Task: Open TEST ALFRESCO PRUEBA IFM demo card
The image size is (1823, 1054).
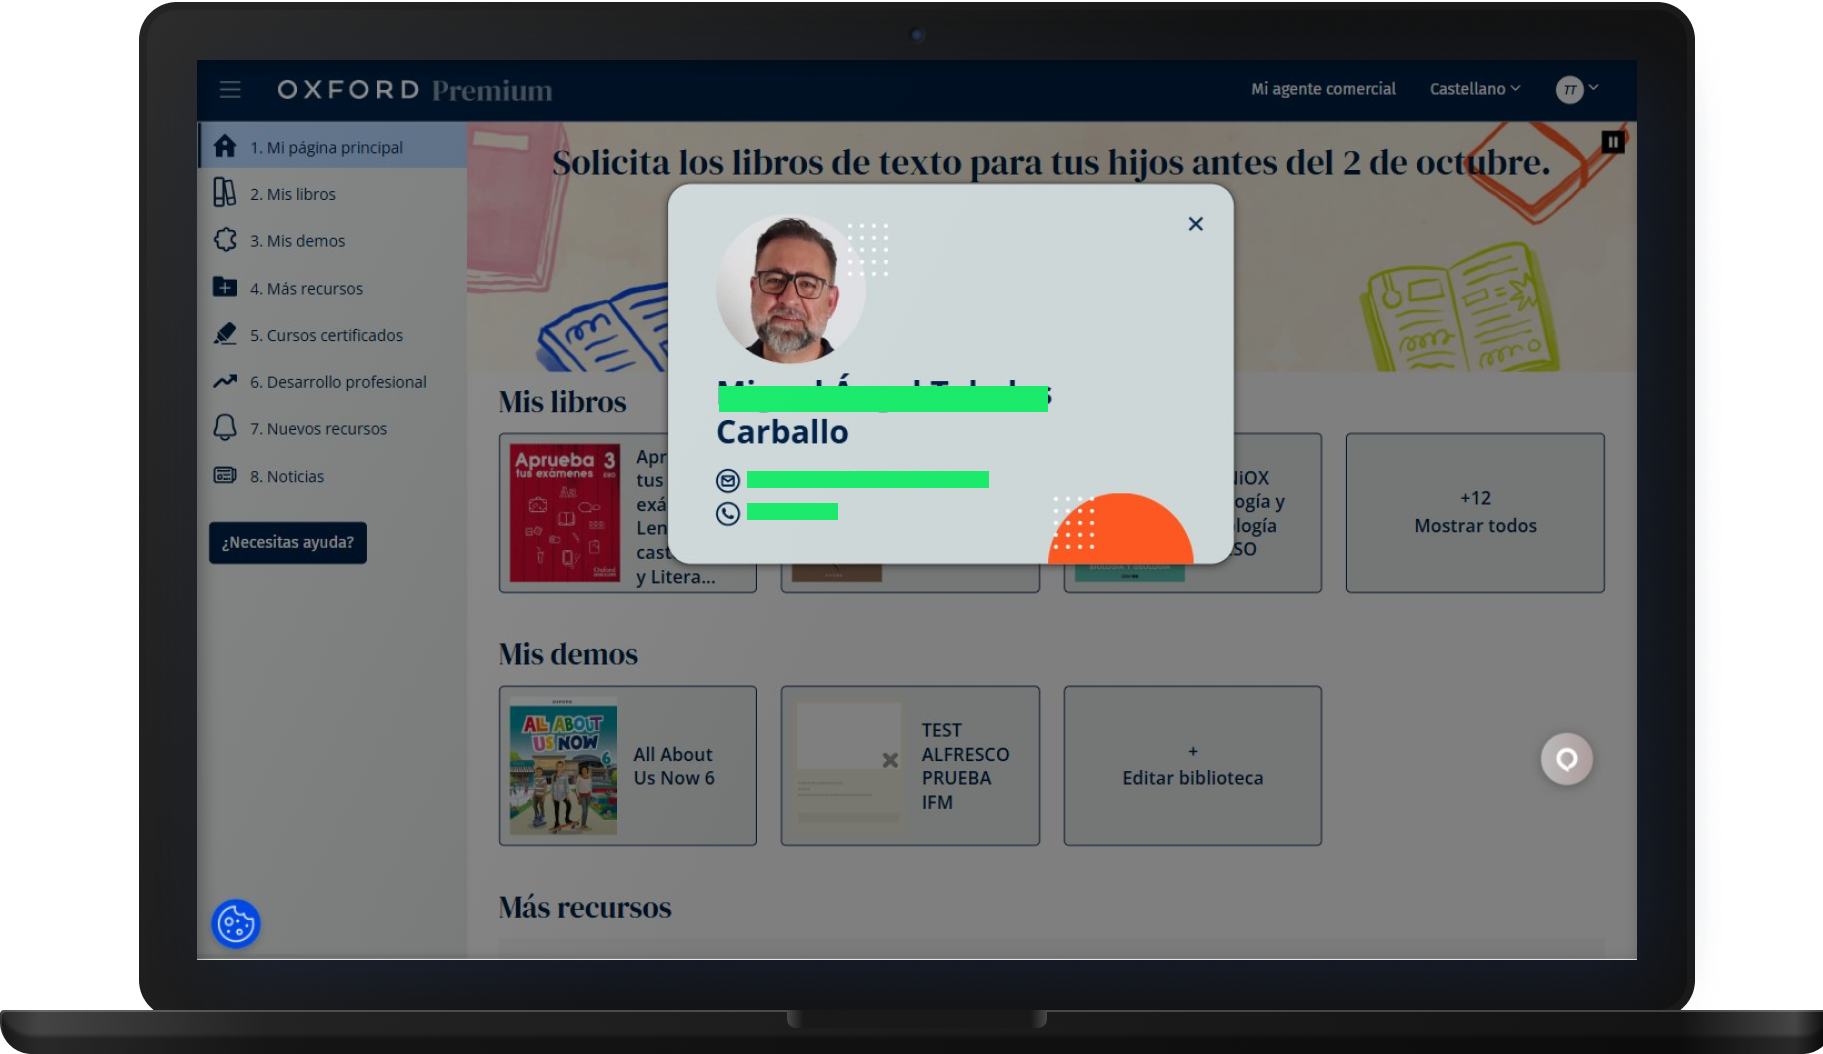Action: (910, 765)
